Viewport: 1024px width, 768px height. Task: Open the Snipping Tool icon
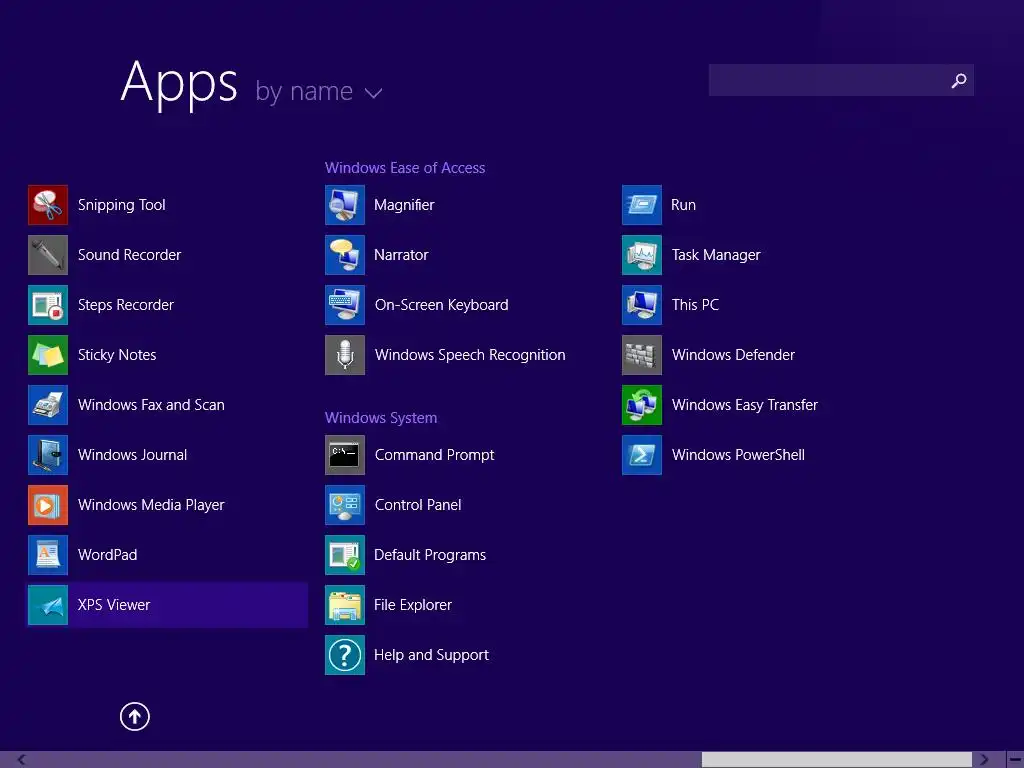click(48, 205)
